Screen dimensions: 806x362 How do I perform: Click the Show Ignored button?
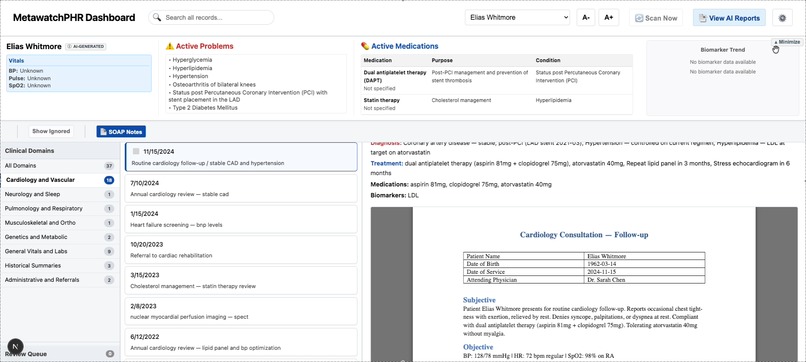point(51,131)
